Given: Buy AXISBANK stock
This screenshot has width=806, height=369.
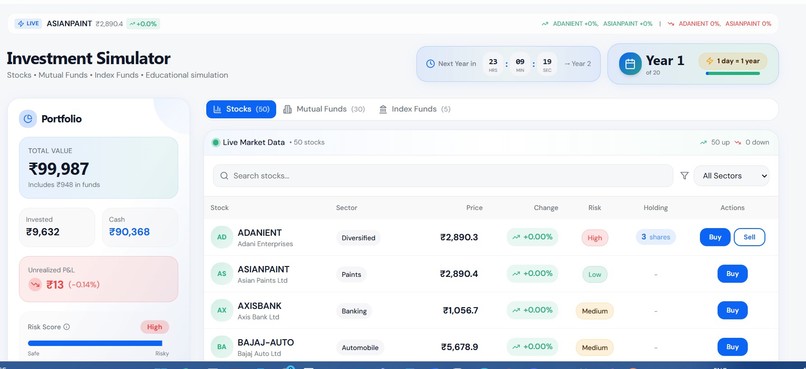Looking at the screenshot, I should (732, 310).
